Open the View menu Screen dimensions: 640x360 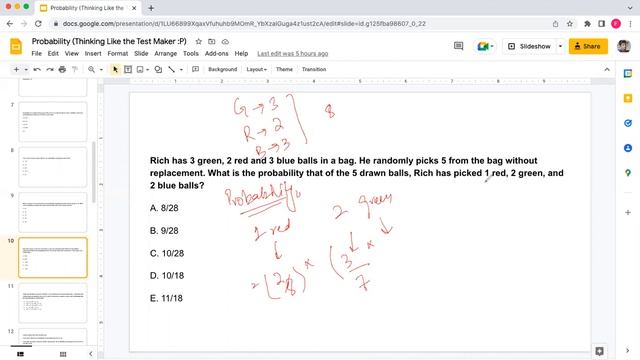point(71,53)
